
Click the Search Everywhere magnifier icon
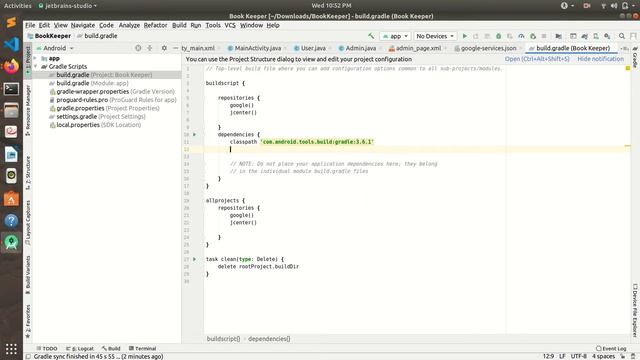click(x=622, y=36)
